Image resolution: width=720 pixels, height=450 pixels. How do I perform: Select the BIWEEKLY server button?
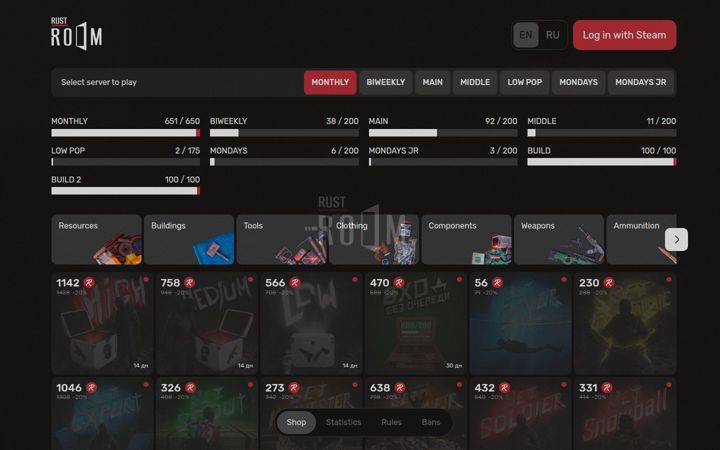click(386, 82)
